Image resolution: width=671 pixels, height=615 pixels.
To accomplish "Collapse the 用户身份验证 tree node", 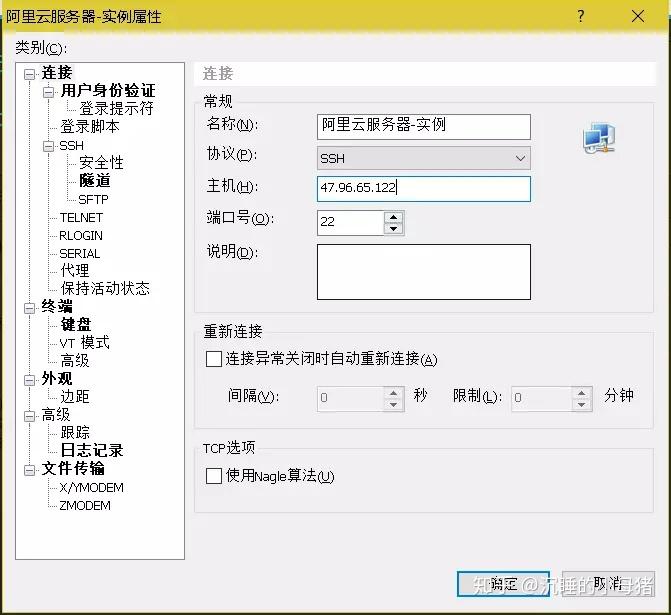I will click(48, 92).
